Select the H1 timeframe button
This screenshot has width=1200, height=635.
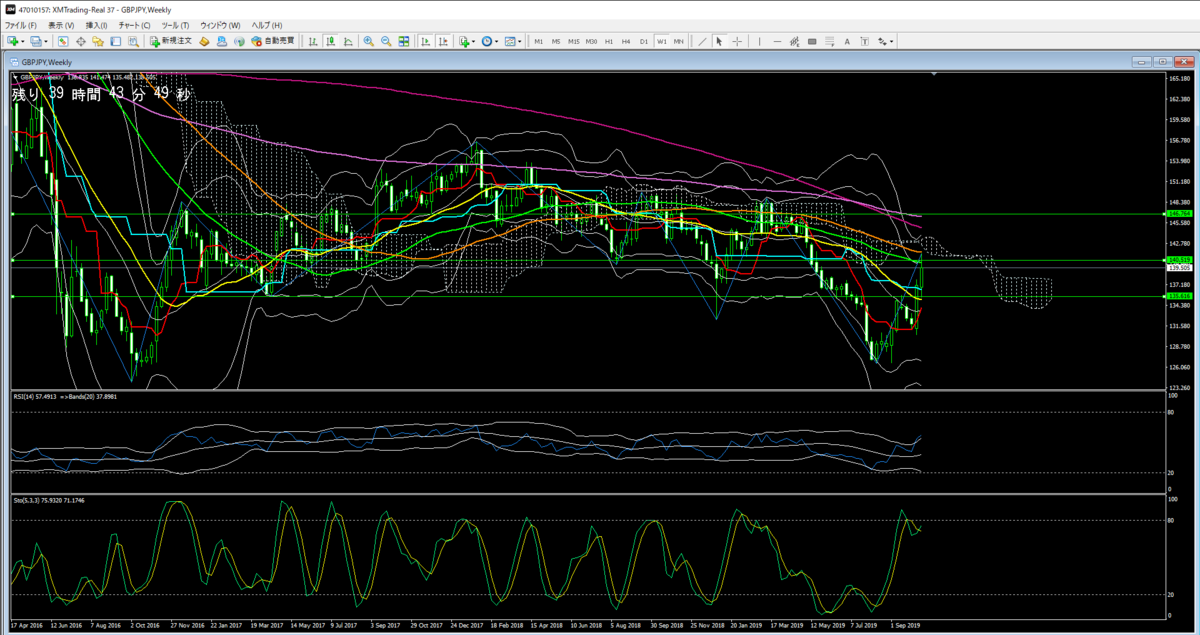[x=609, y=41]
